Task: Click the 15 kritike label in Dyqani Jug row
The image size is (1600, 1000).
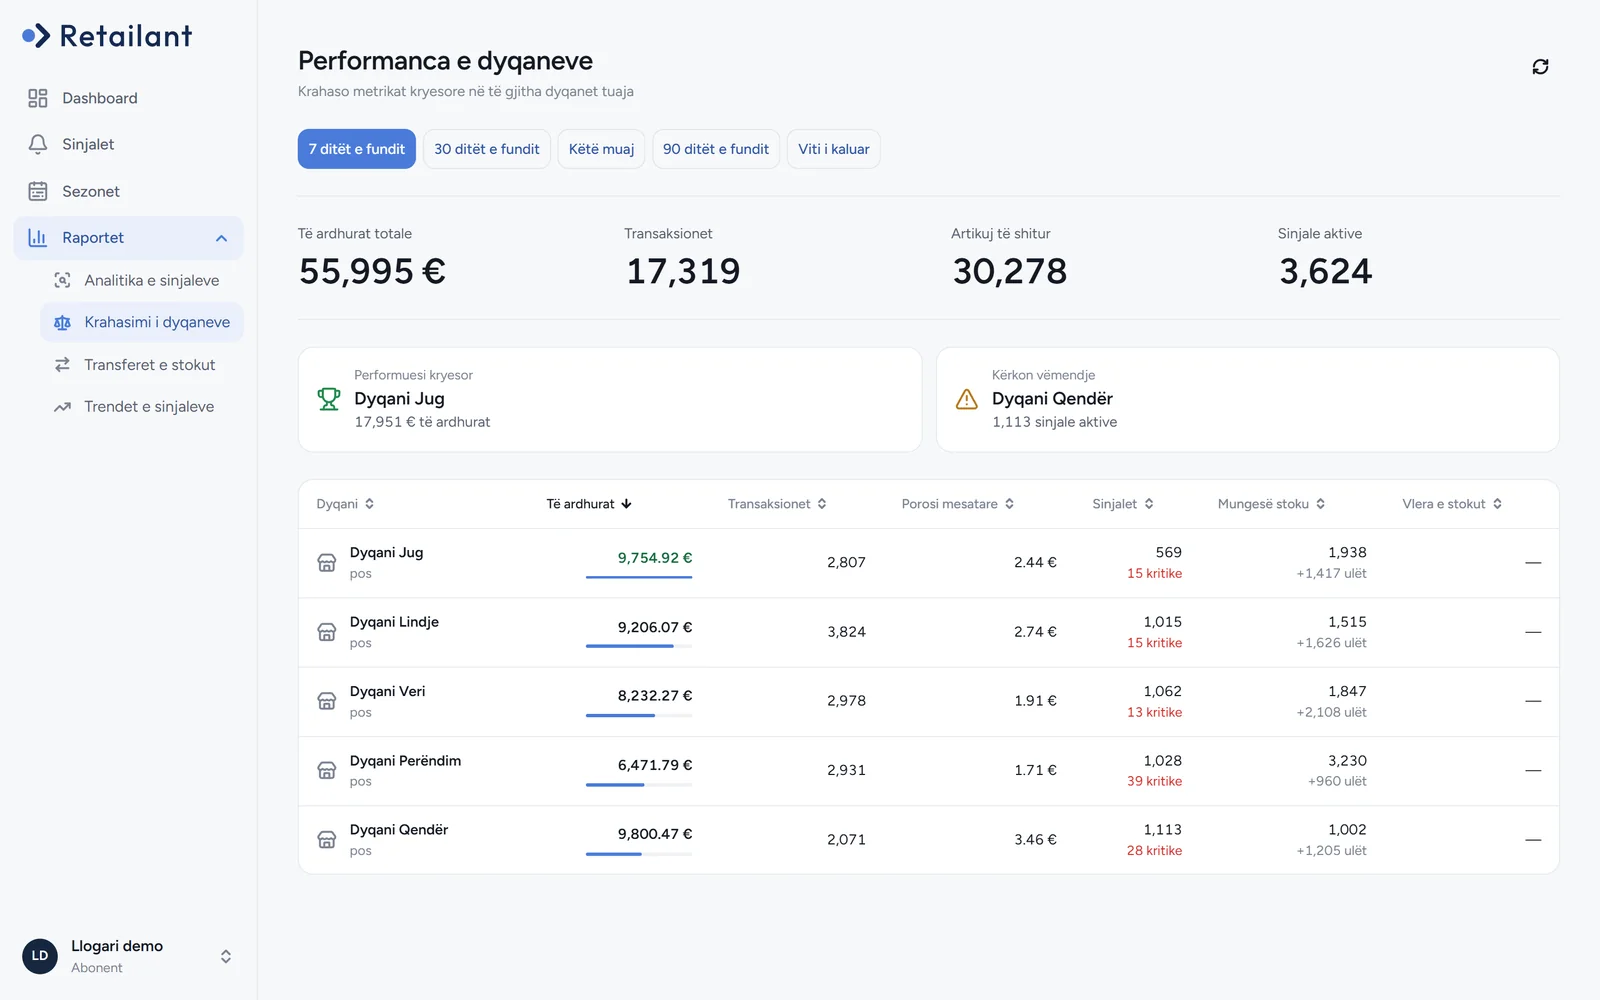Action: point(1154,574)
